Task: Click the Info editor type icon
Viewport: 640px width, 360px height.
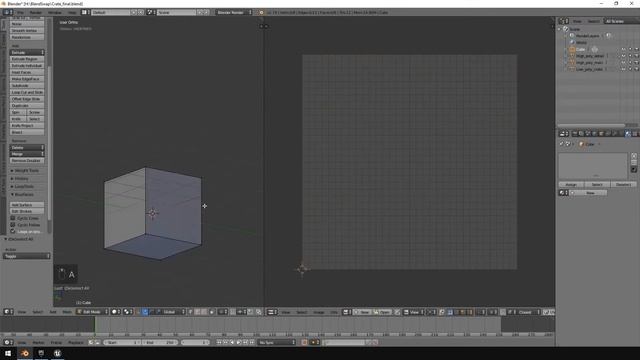Action: (8, 13)
